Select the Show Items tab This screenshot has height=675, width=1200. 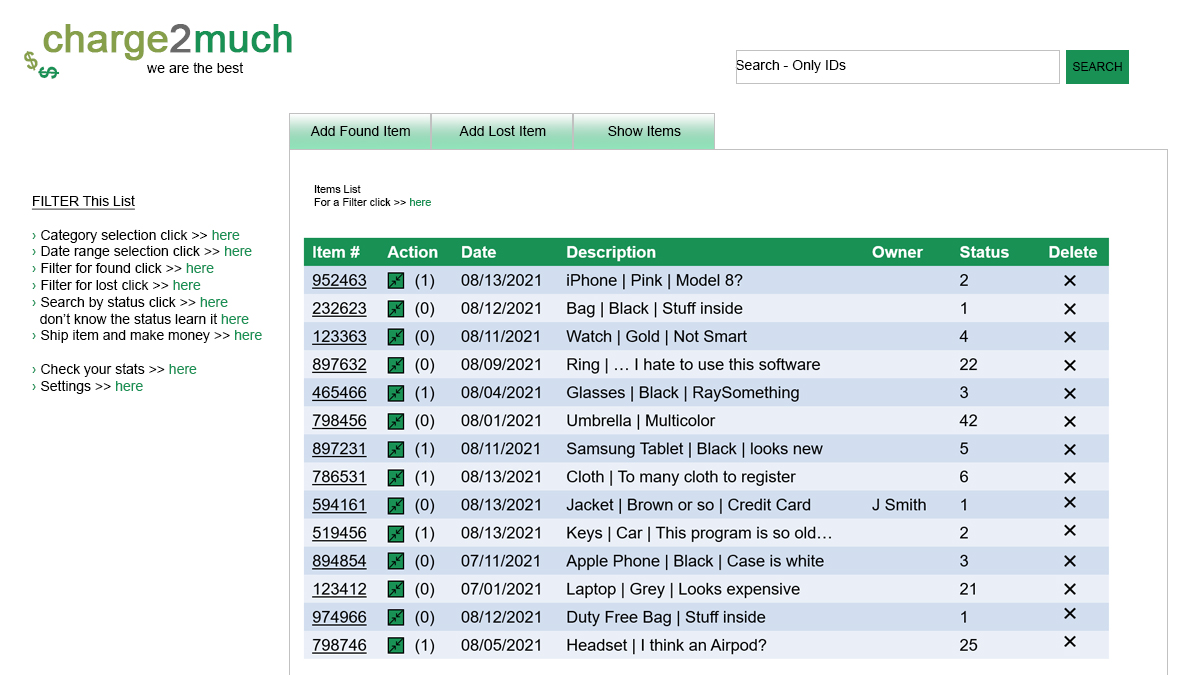[644, 131]
